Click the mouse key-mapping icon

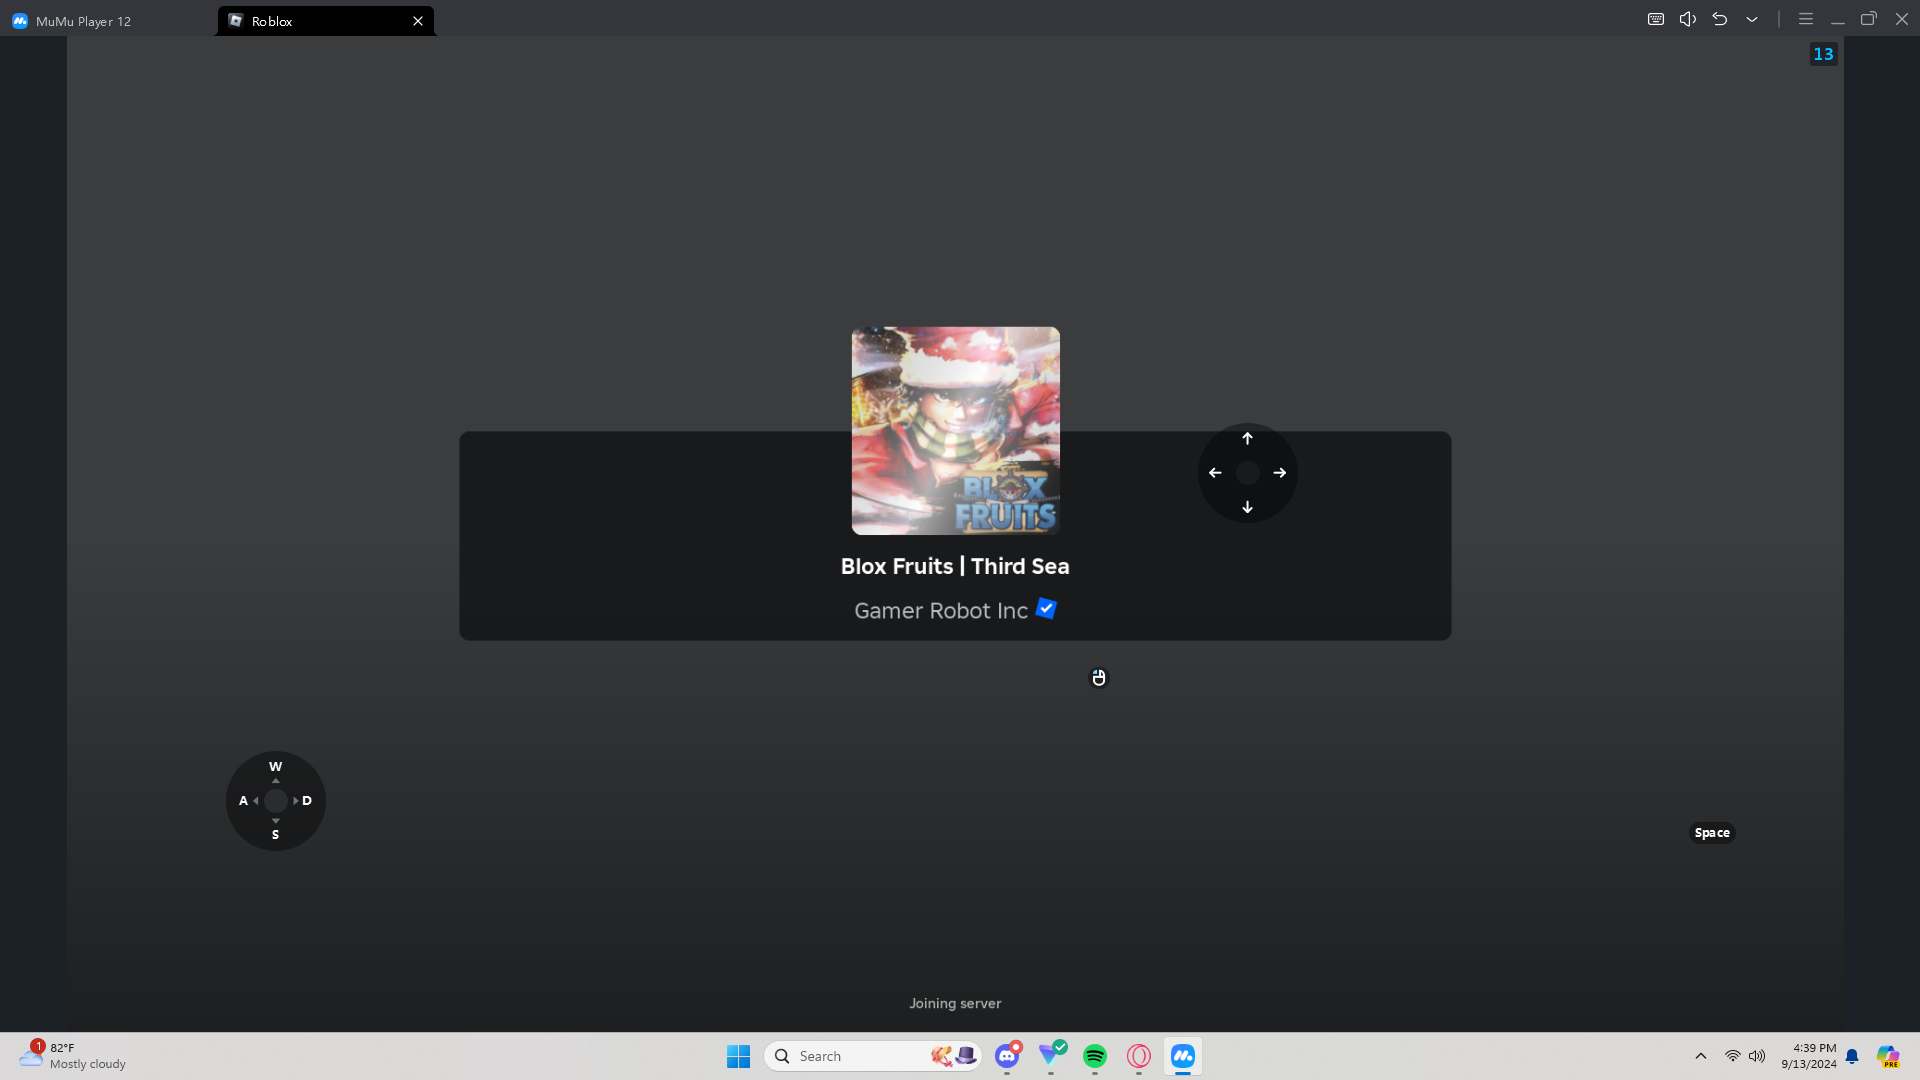(1099, 678)
